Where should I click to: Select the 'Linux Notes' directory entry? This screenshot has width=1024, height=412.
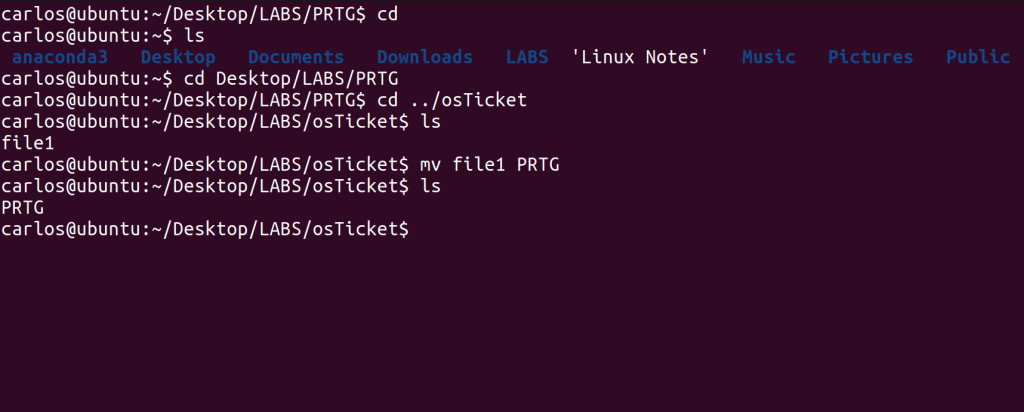(640, 57)
